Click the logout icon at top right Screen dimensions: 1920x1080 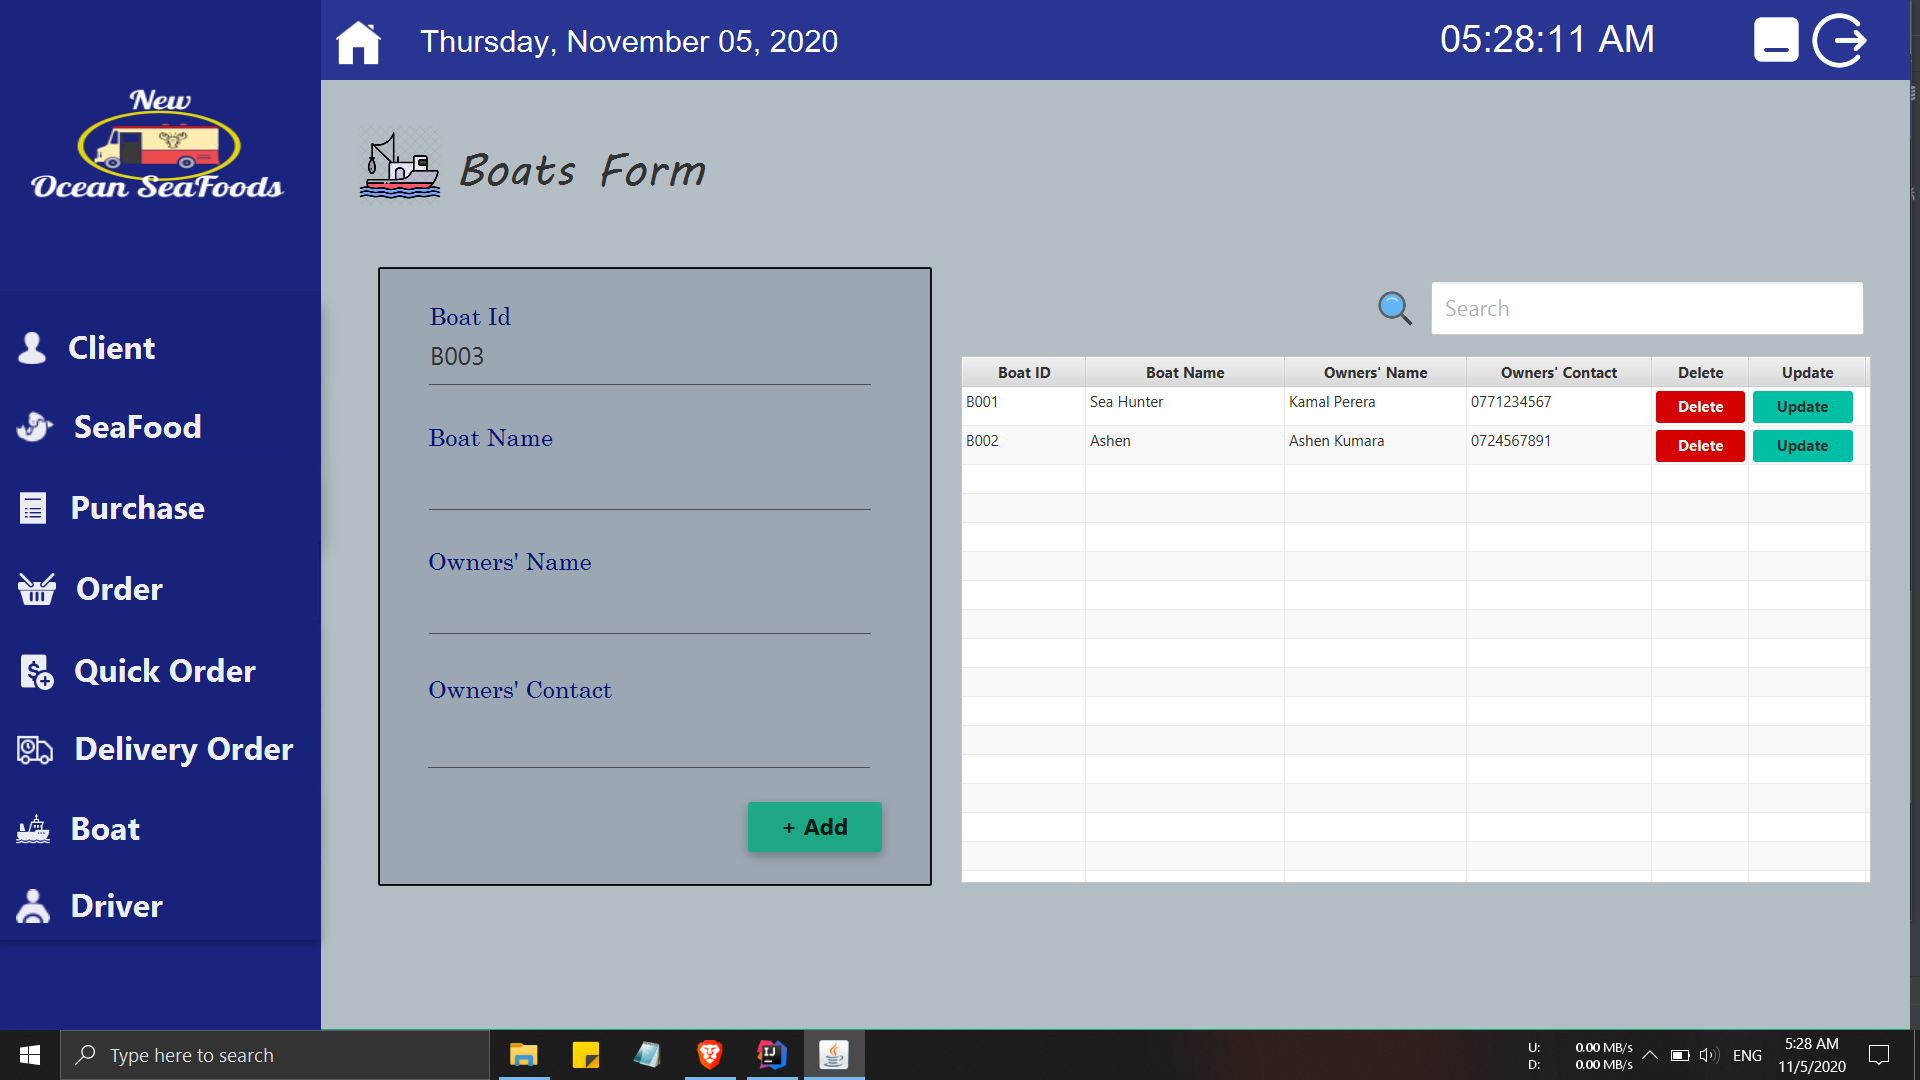(1840, 40)
